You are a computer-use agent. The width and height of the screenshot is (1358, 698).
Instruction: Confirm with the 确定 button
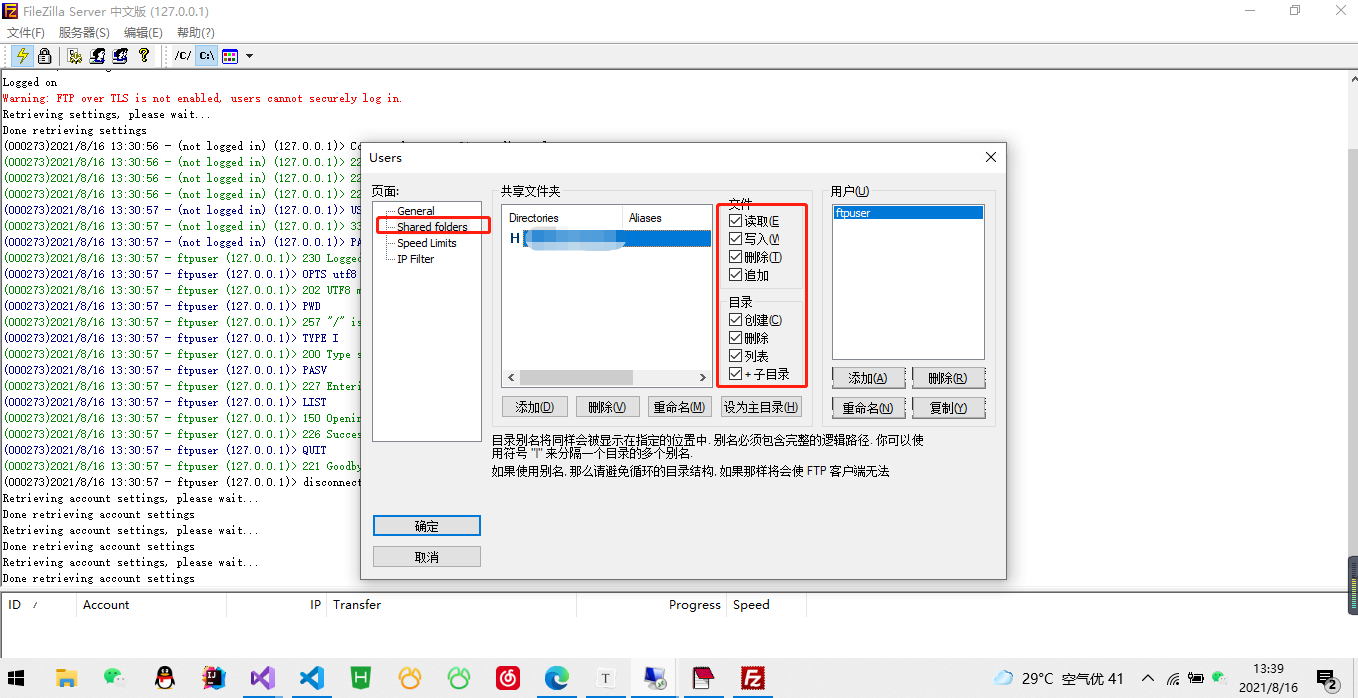click(x=427, y=526)
